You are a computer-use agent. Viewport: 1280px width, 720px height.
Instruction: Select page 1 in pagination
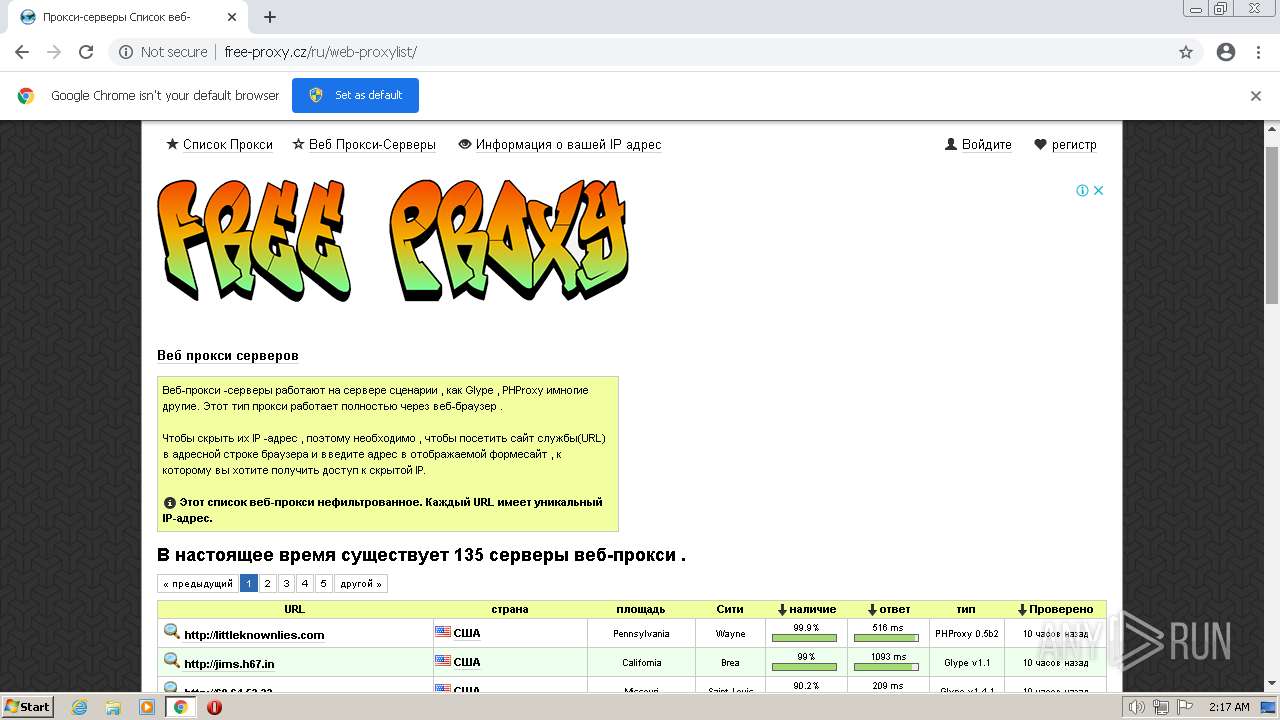[x=249, y=584]
